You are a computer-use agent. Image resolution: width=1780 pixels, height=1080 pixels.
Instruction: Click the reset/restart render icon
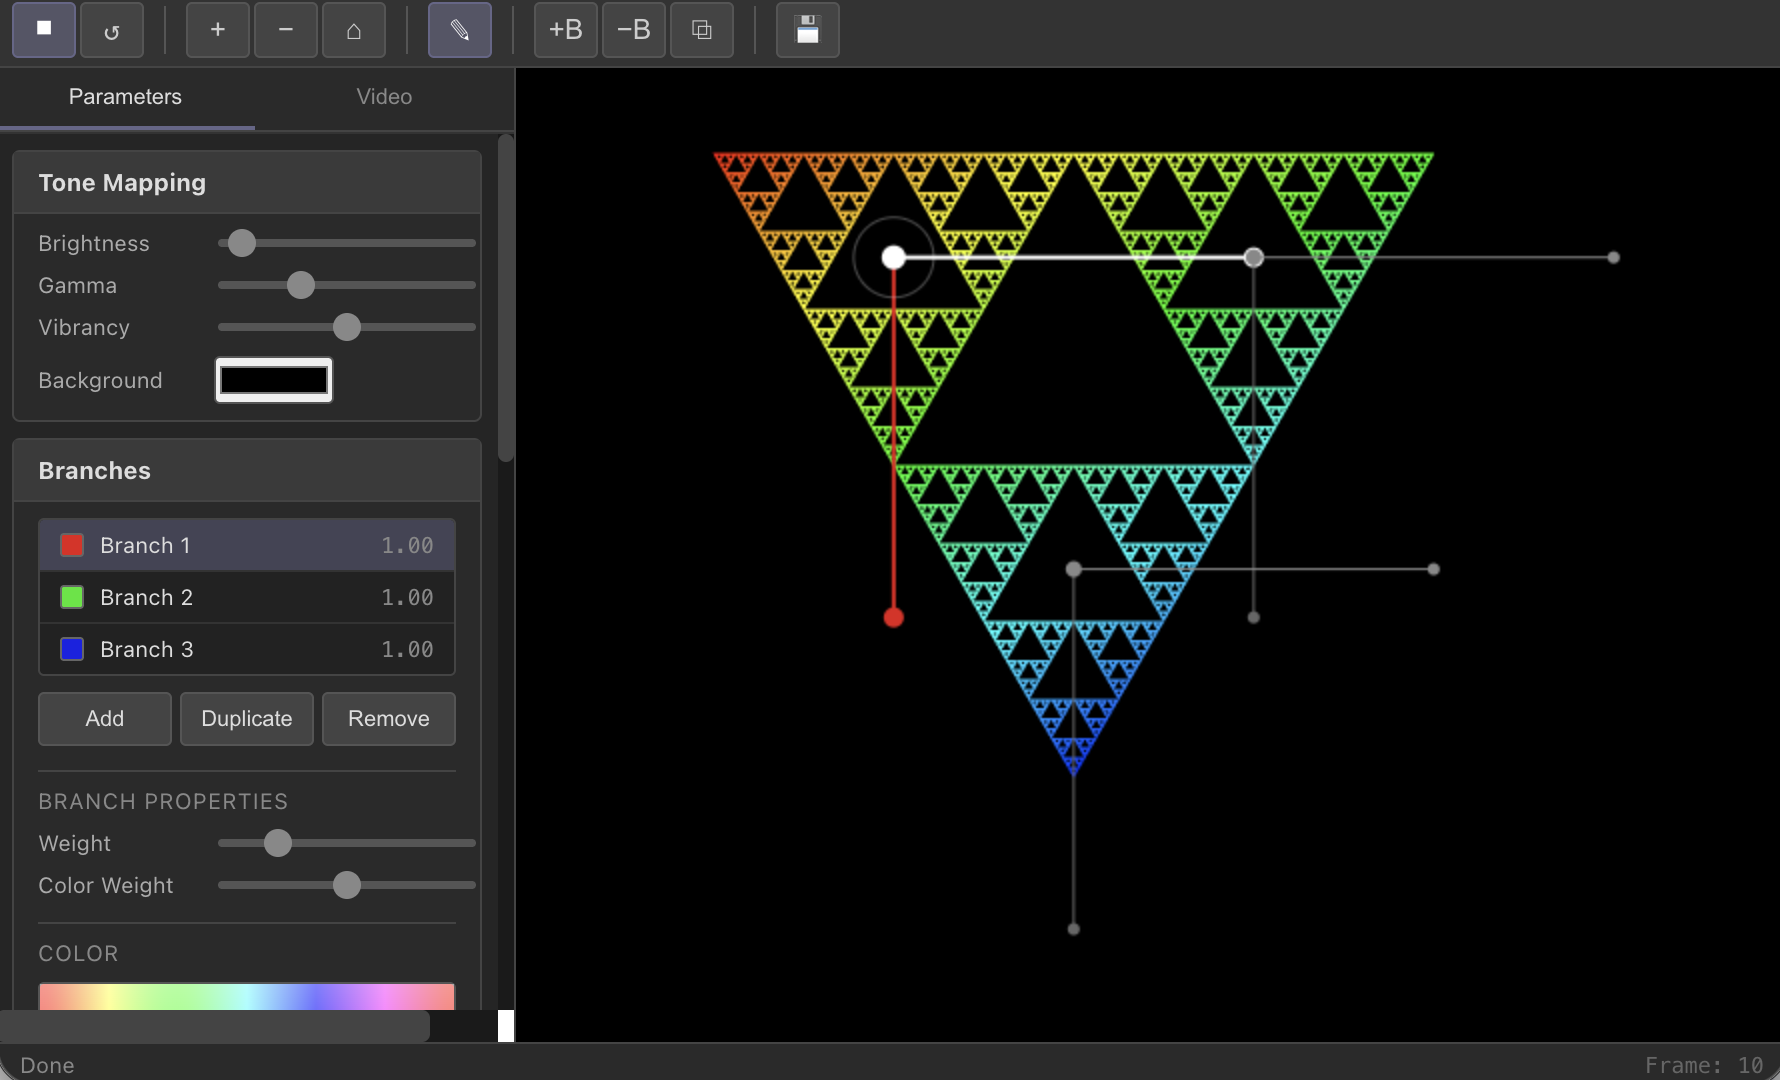(x=112, y=30)
